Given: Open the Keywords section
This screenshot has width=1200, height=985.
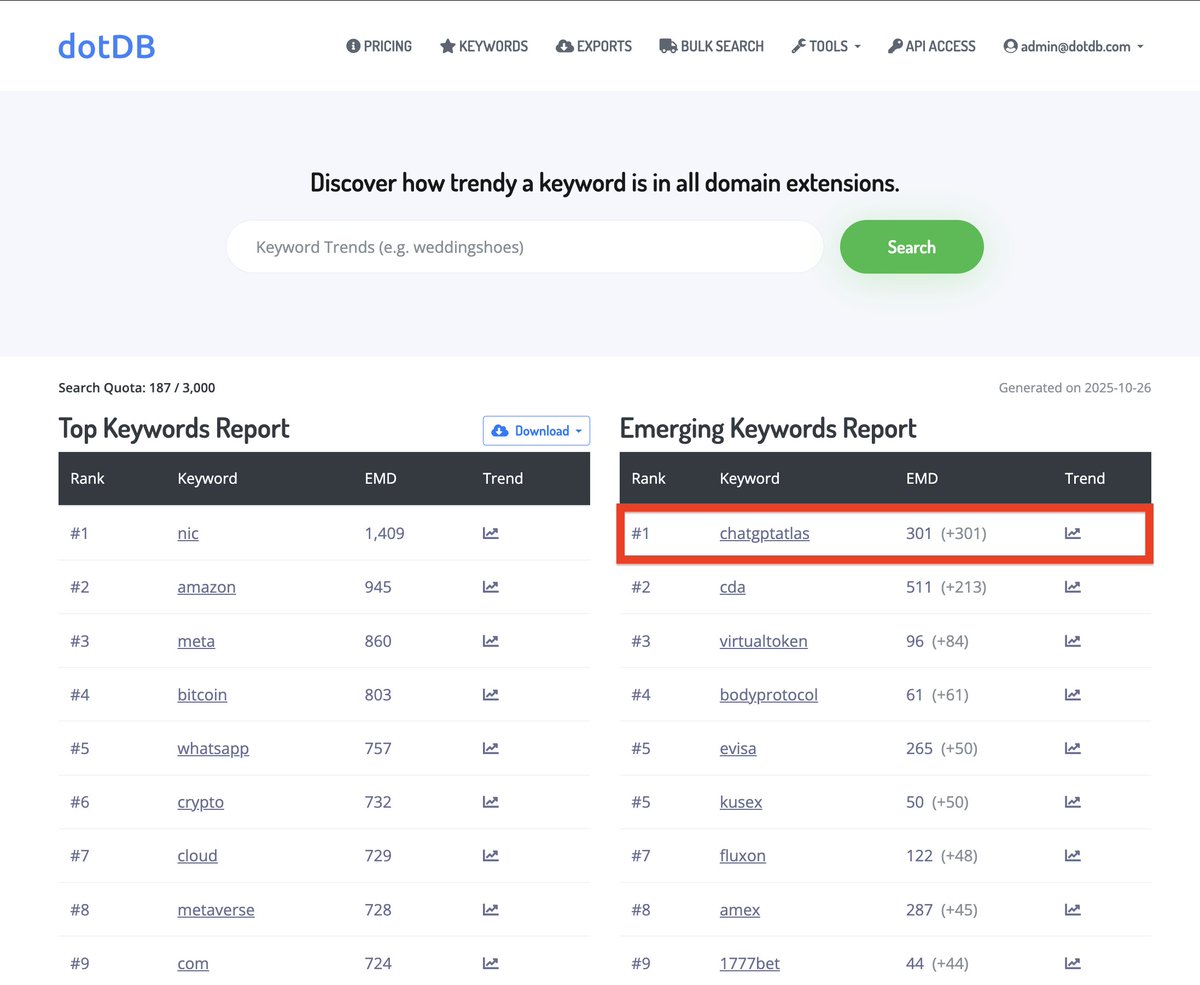Looking at the screenshot, I should [484, 46].
